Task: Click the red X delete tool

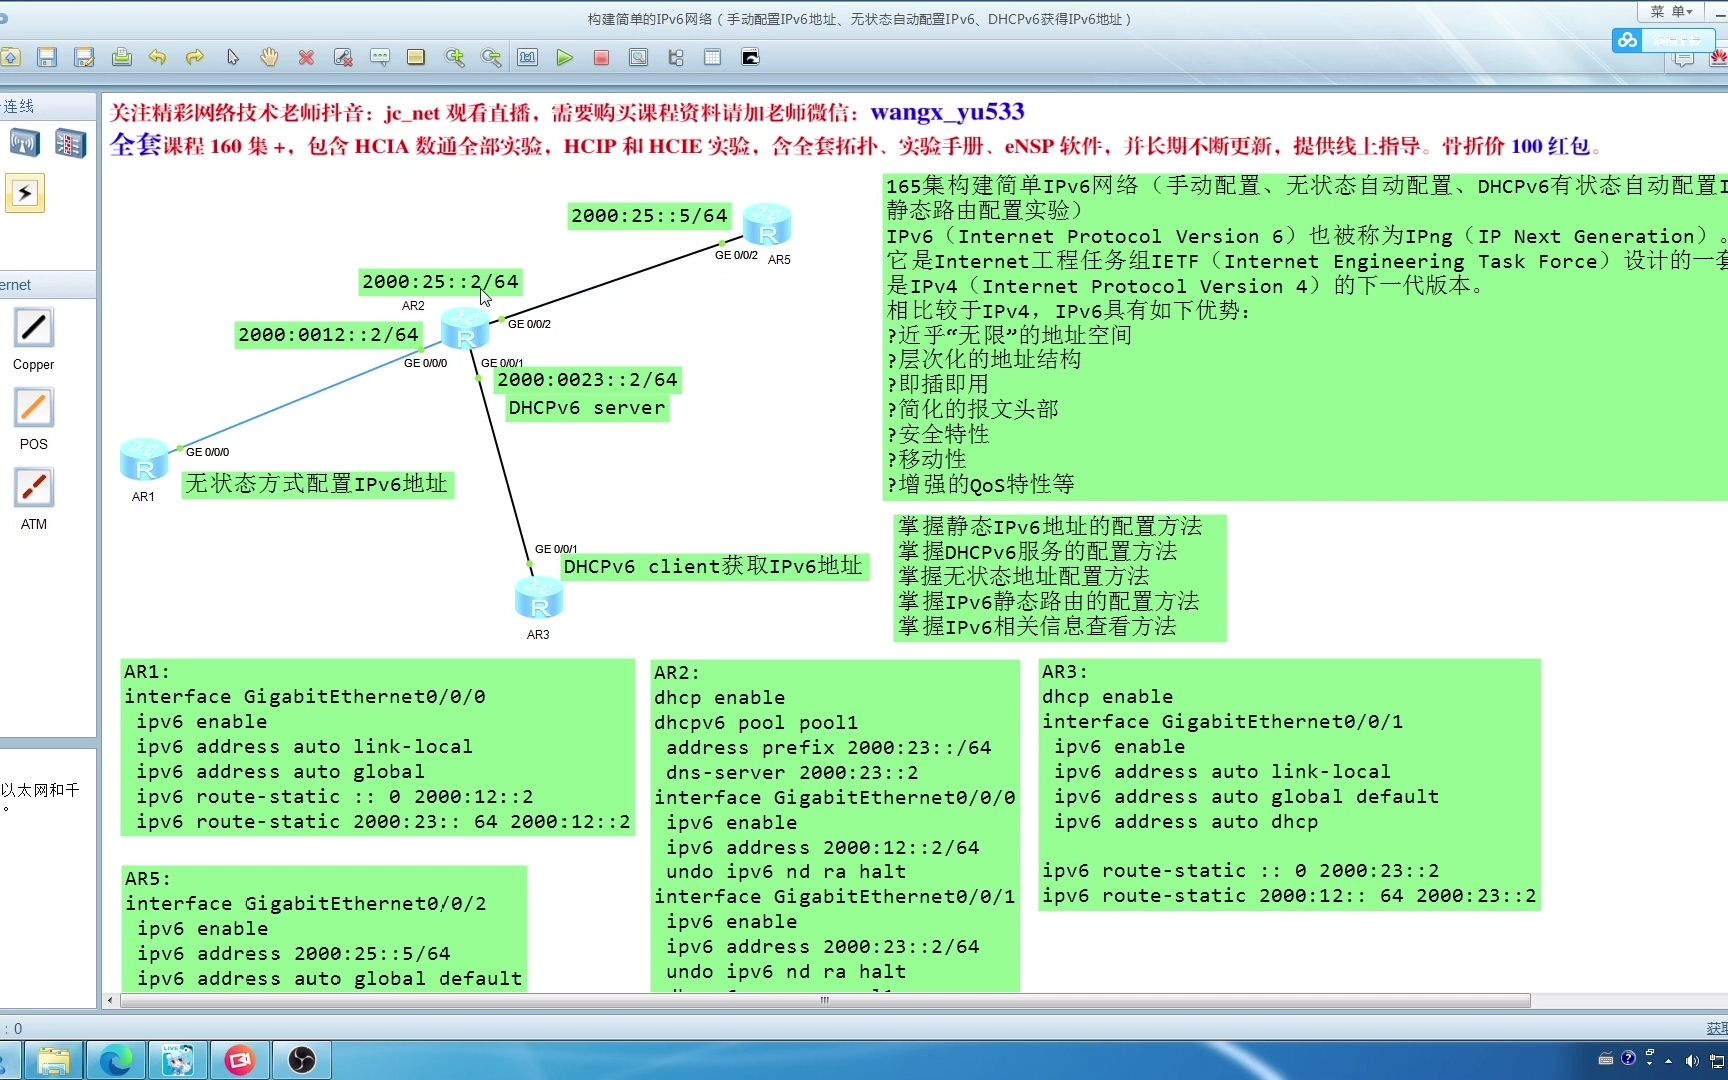Action: (306, 57)
